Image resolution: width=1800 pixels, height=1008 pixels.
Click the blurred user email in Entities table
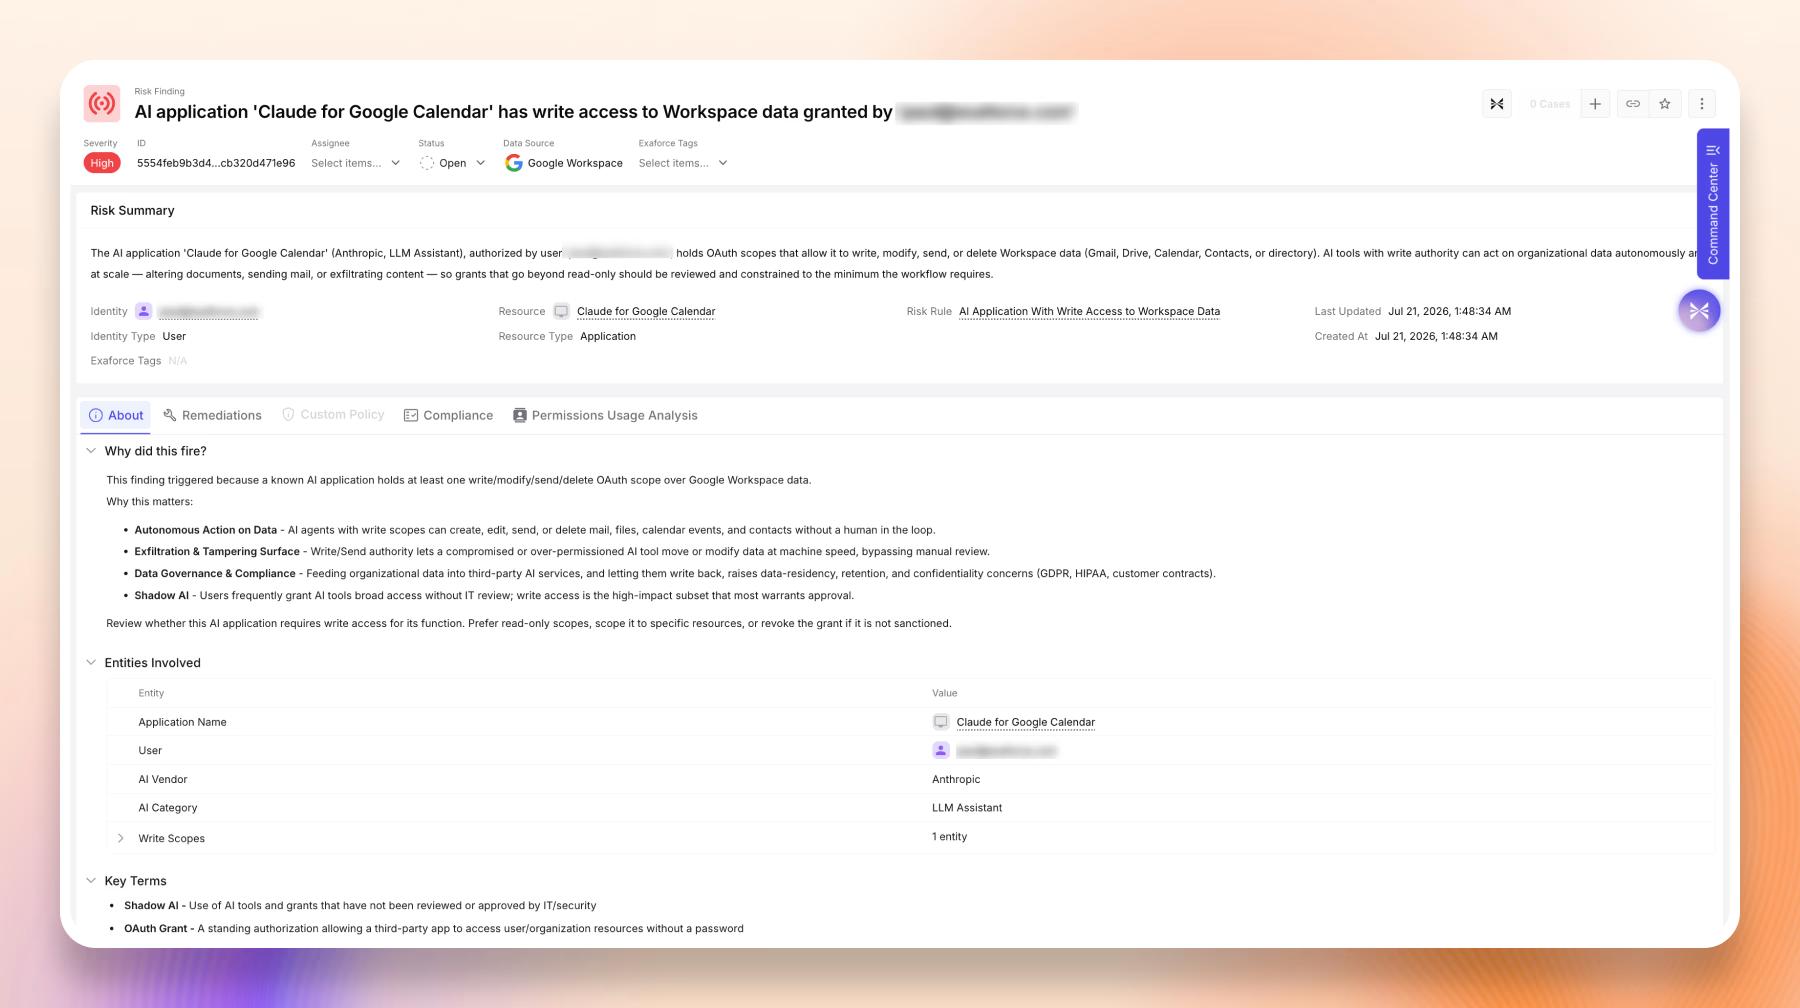tap(1006, 751)
